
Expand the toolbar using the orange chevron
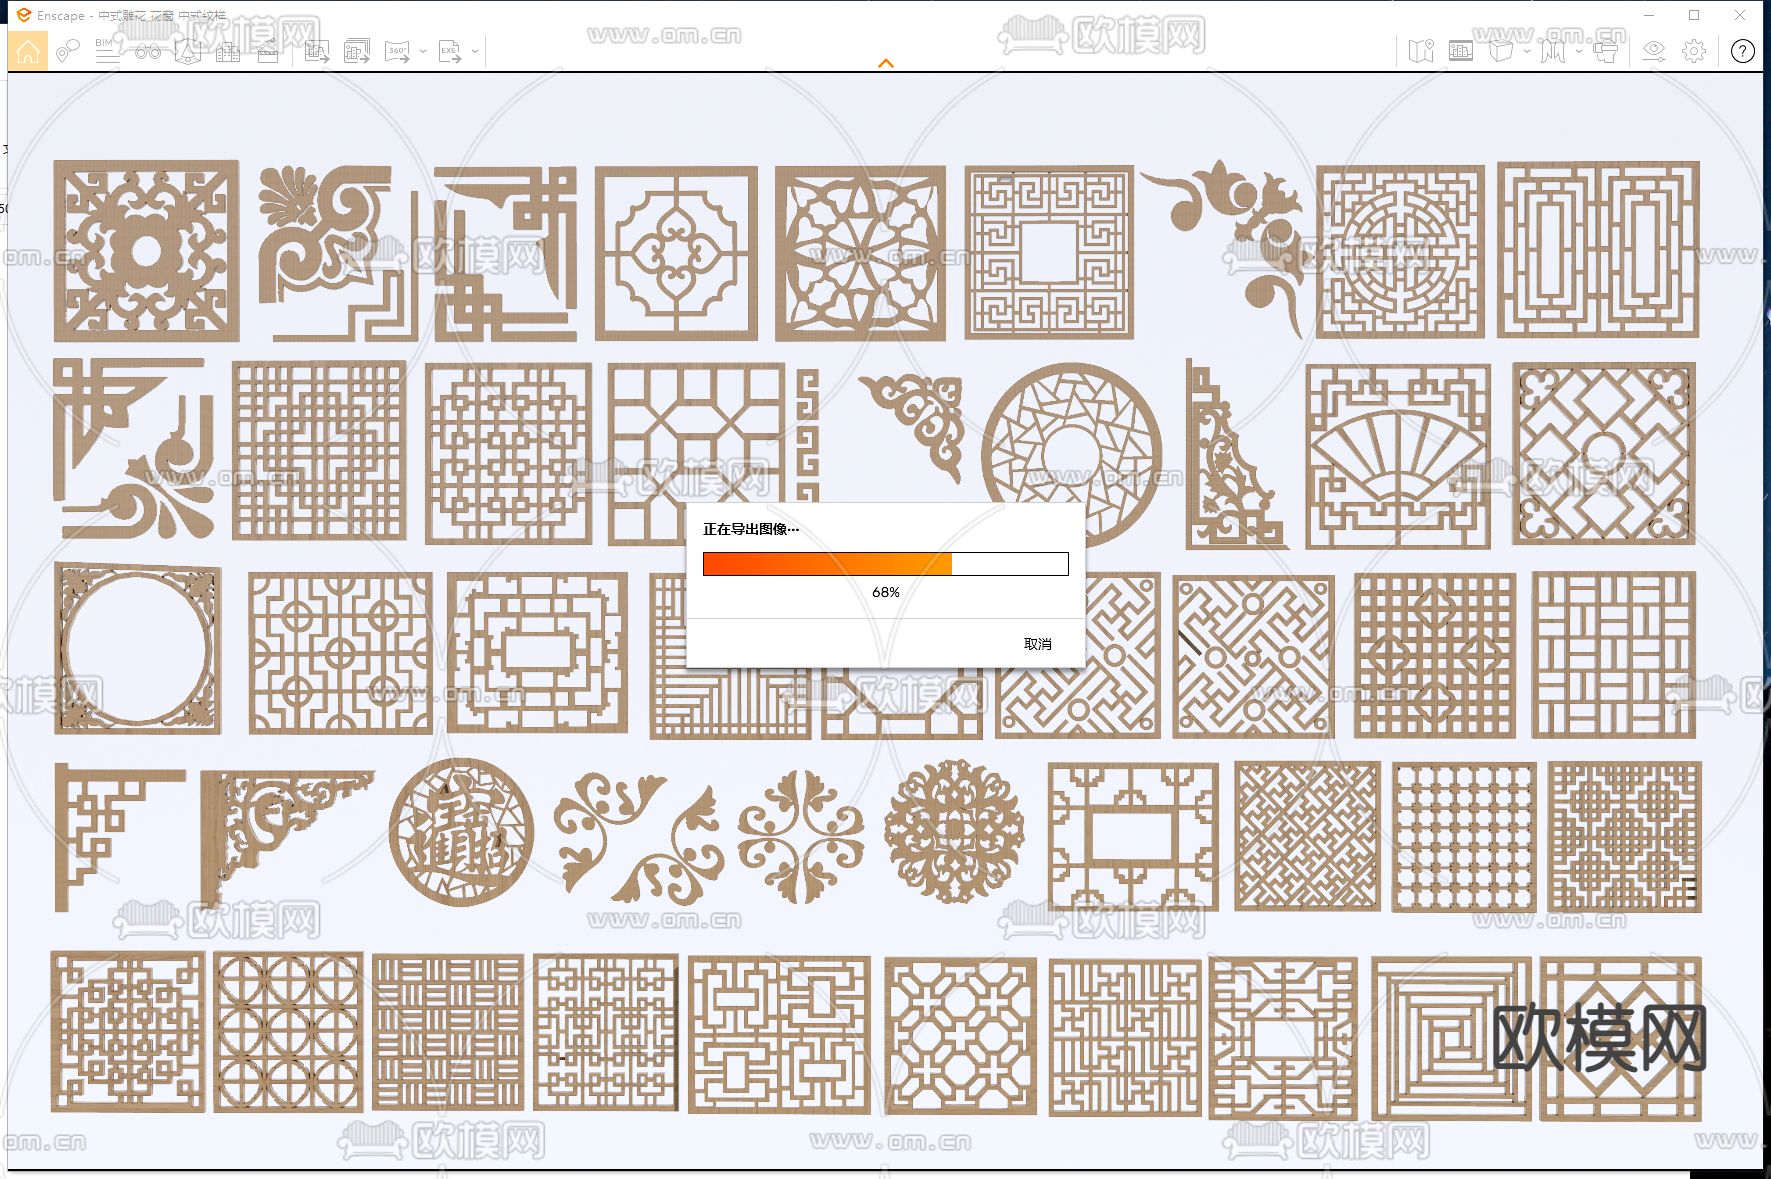point(885,63)
